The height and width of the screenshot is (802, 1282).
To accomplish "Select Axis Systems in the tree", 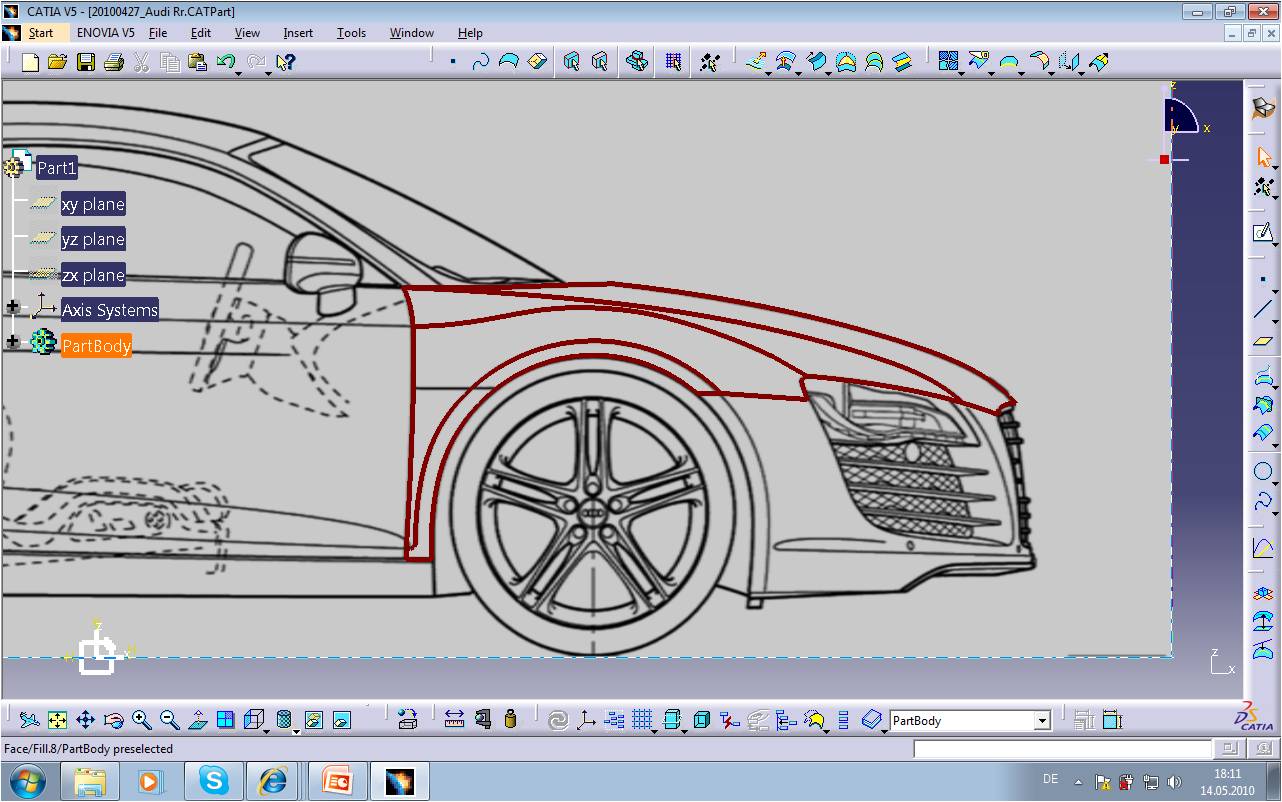I will [110, 310].
